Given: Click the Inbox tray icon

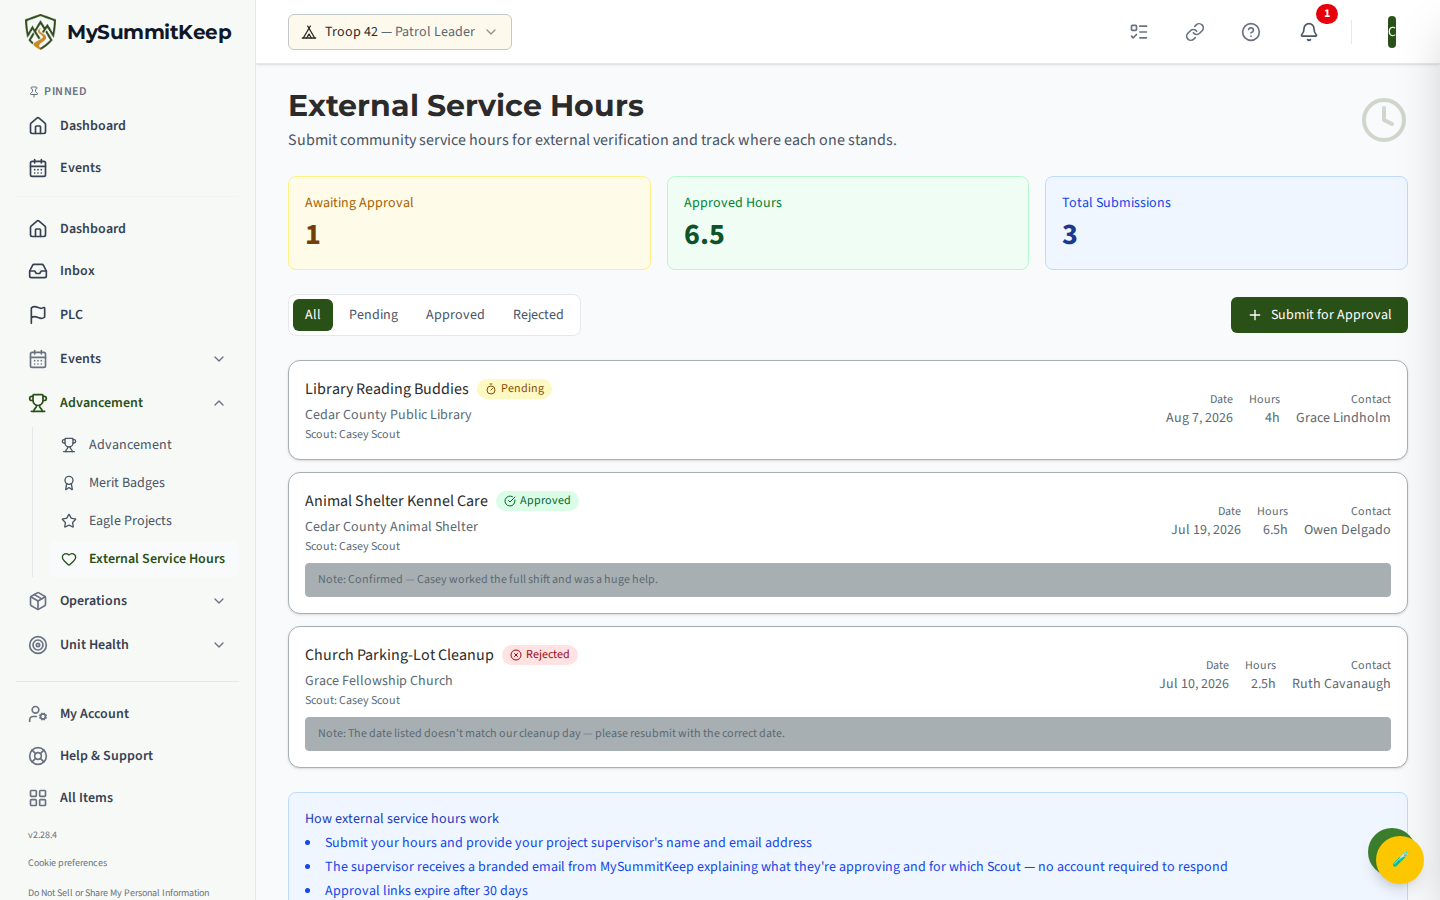Looking at the screenshot, I should tap(38, 270).
